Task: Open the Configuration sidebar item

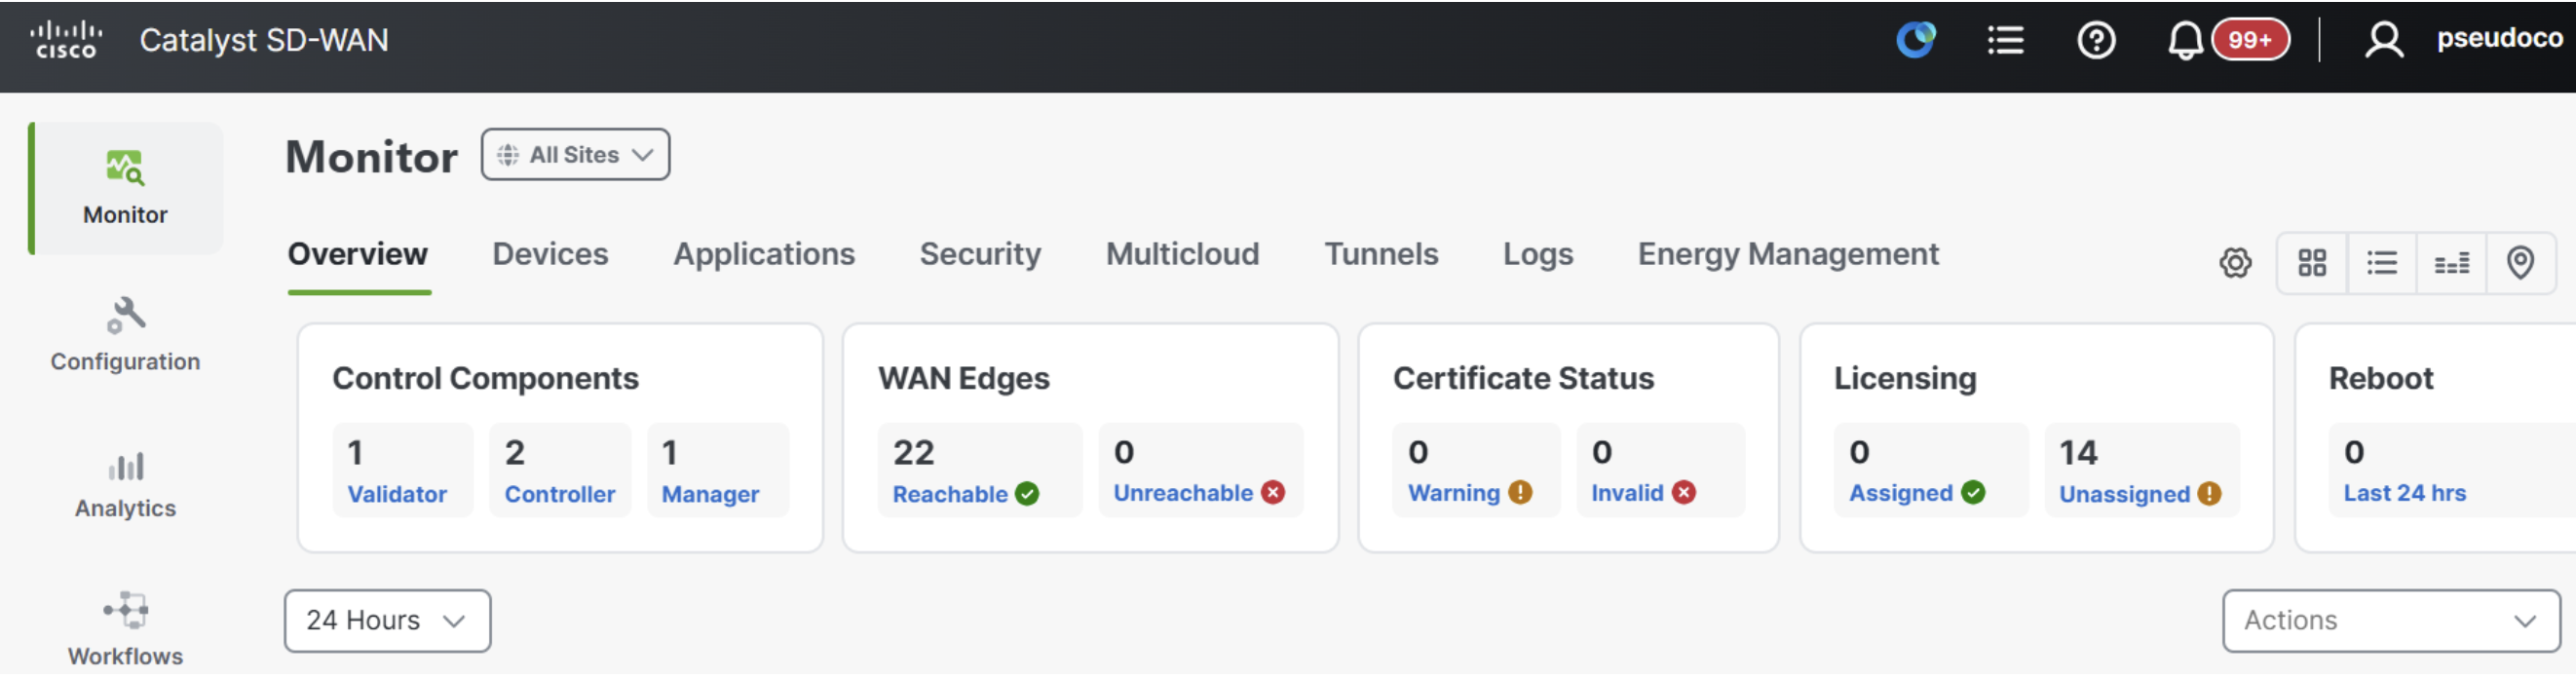Action: click(125, 336)
